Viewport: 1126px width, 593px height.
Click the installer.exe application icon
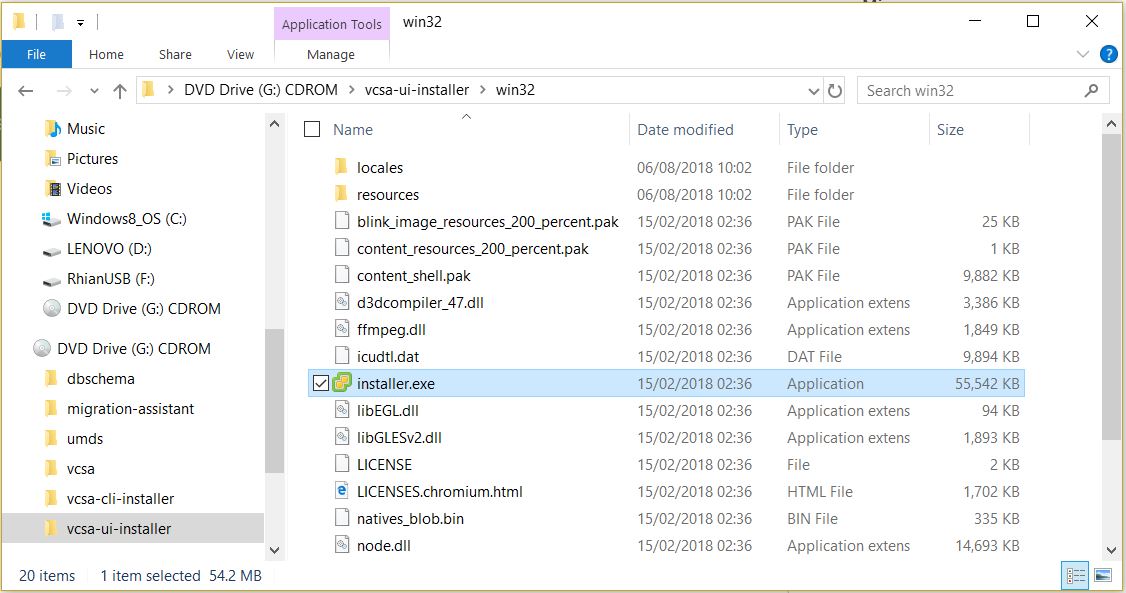[x=343, y=383]
